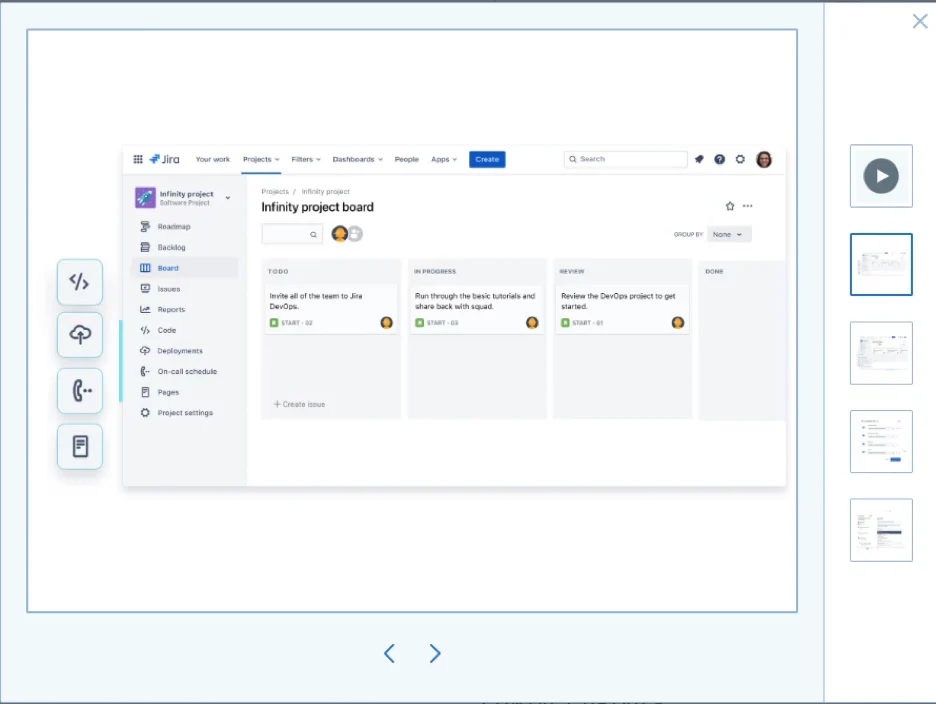
Task: Open board more options ellipsis
Action: coord(747,206)
